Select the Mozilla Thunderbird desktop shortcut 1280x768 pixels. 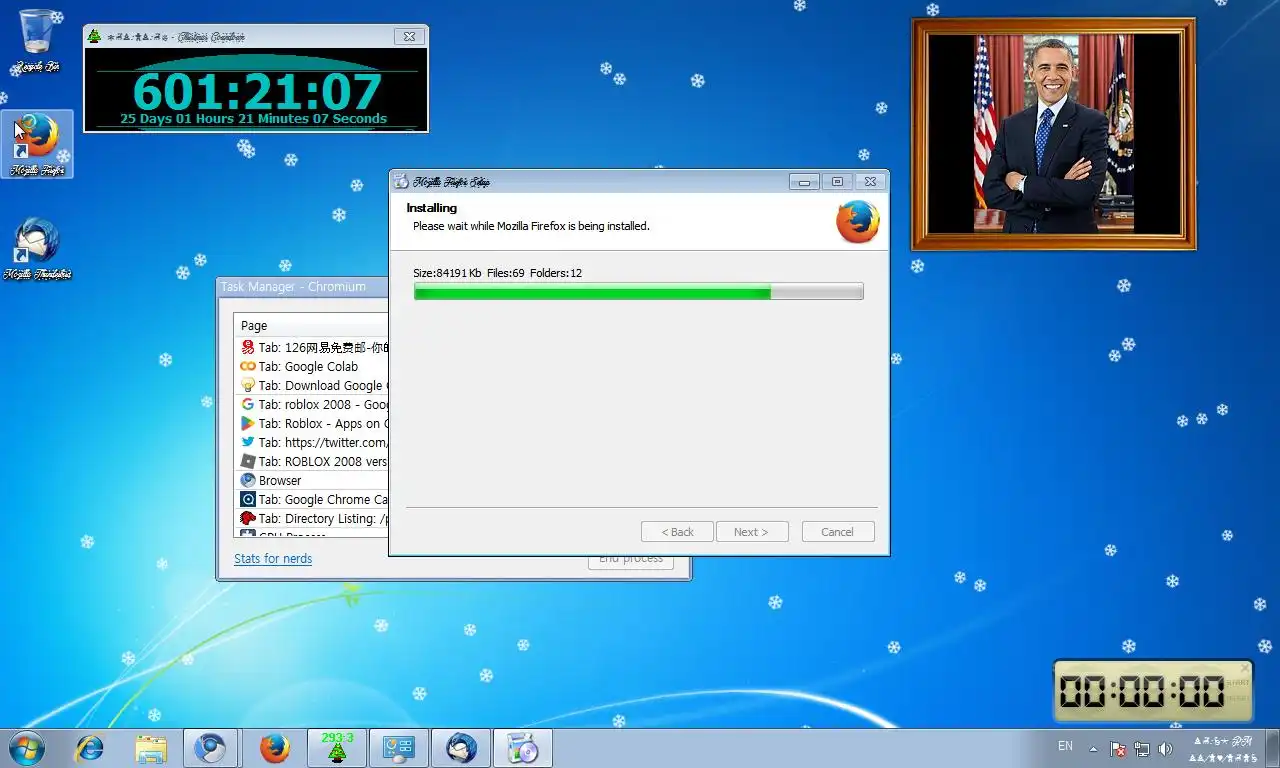coord(37,248)
